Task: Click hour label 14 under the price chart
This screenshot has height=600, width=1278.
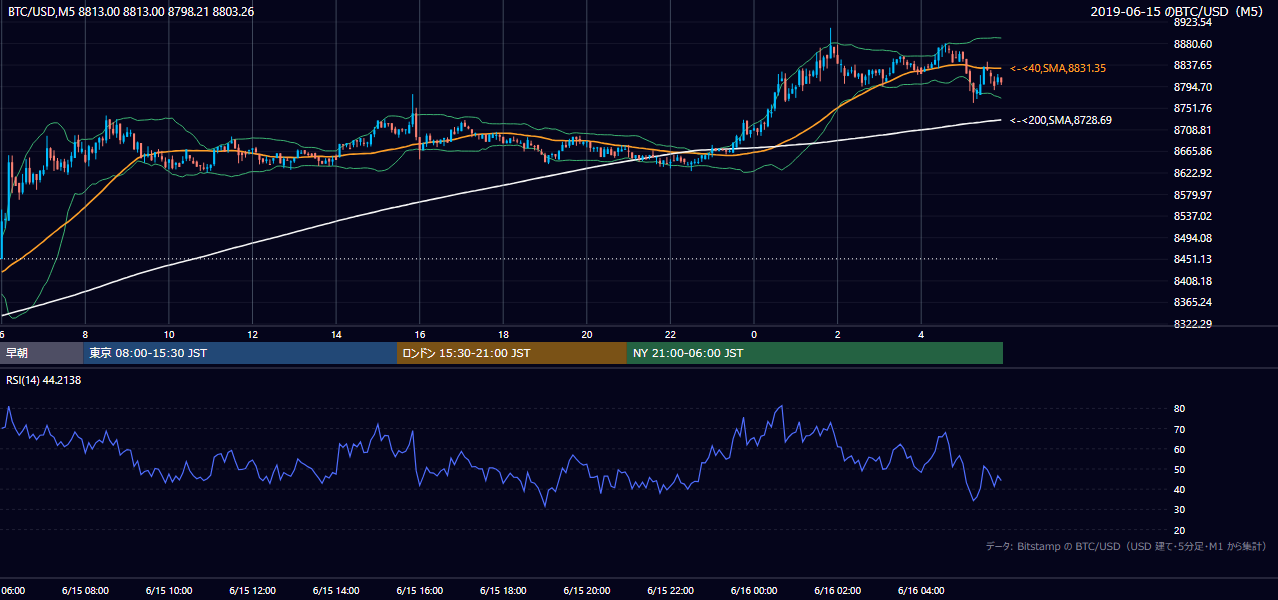Action: click(336, 335)
